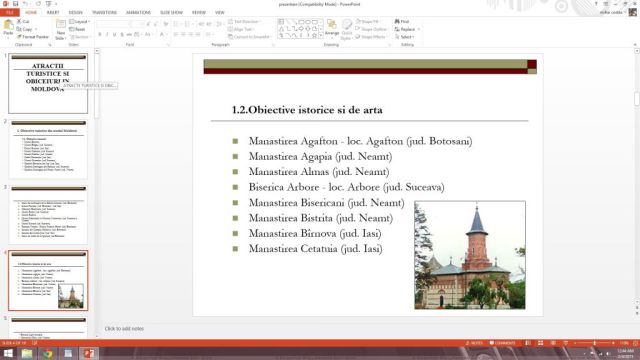Click the Cut command
Viewport: 640px width, 360px height.
[x=23, y=21]
